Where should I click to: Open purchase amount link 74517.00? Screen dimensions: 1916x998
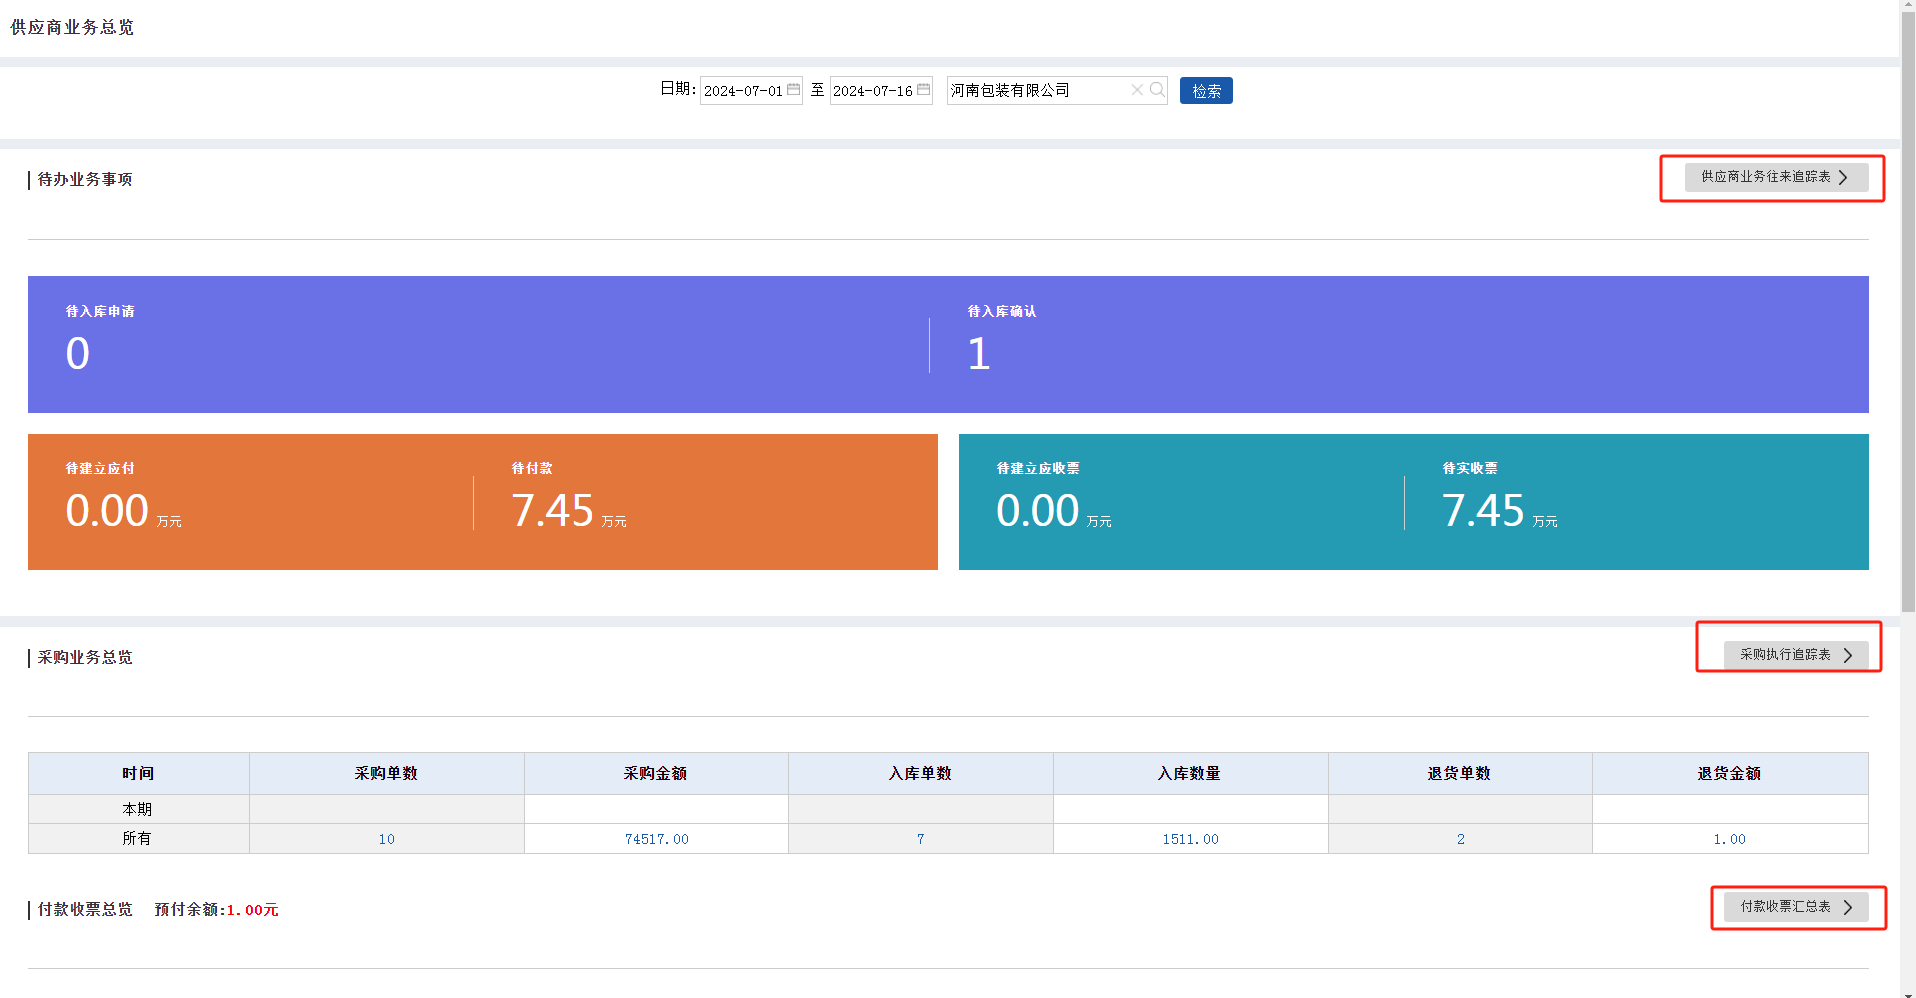[657, 839]
